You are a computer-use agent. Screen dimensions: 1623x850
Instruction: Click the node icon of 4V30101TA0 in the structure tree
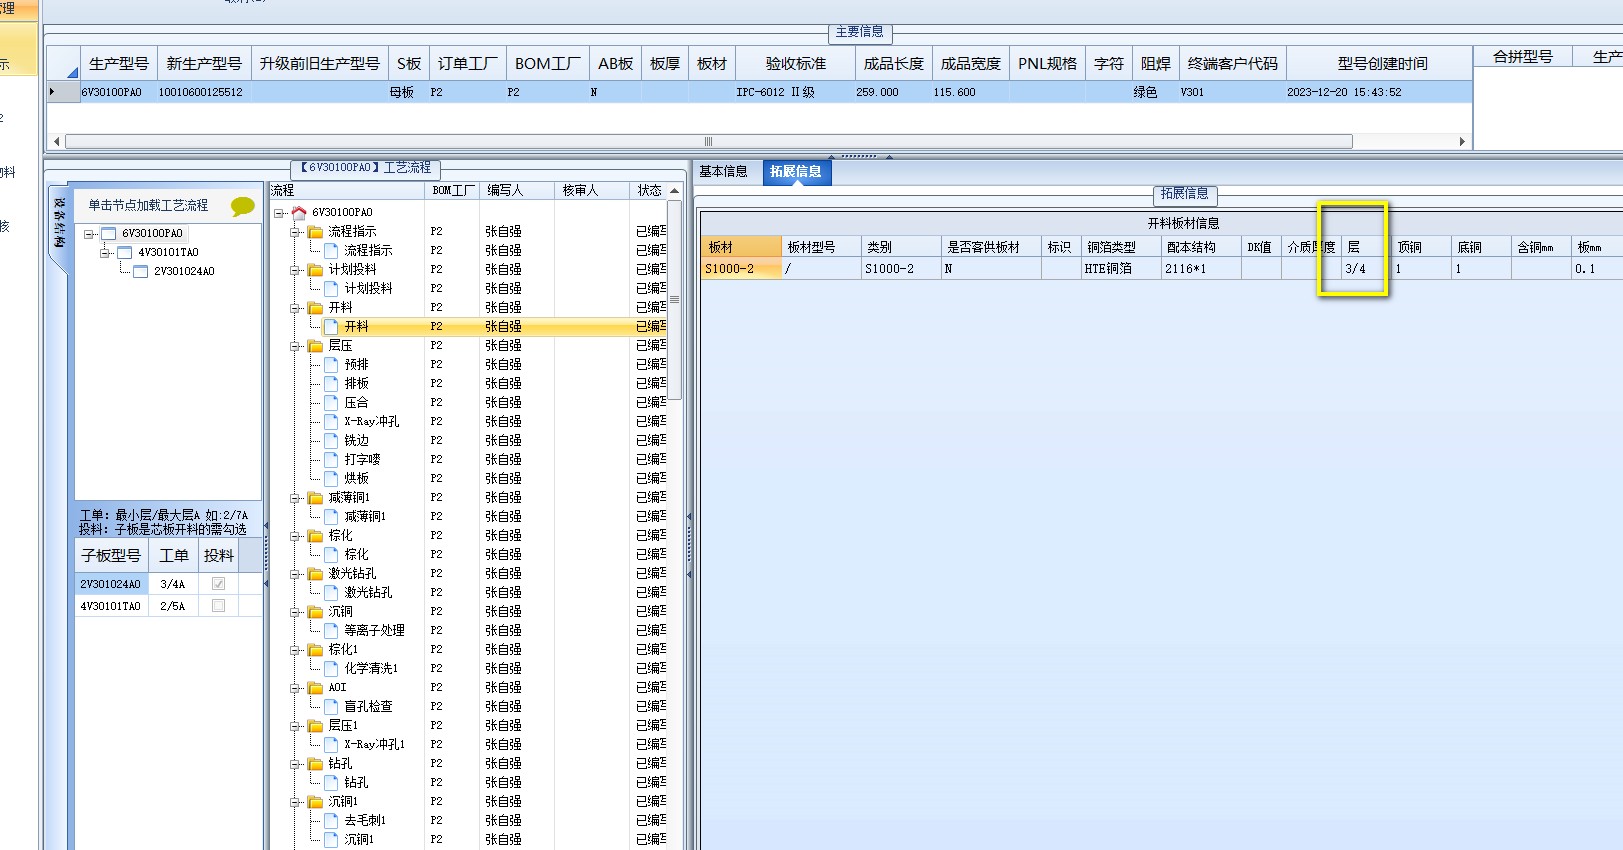[x=125, y=252]
